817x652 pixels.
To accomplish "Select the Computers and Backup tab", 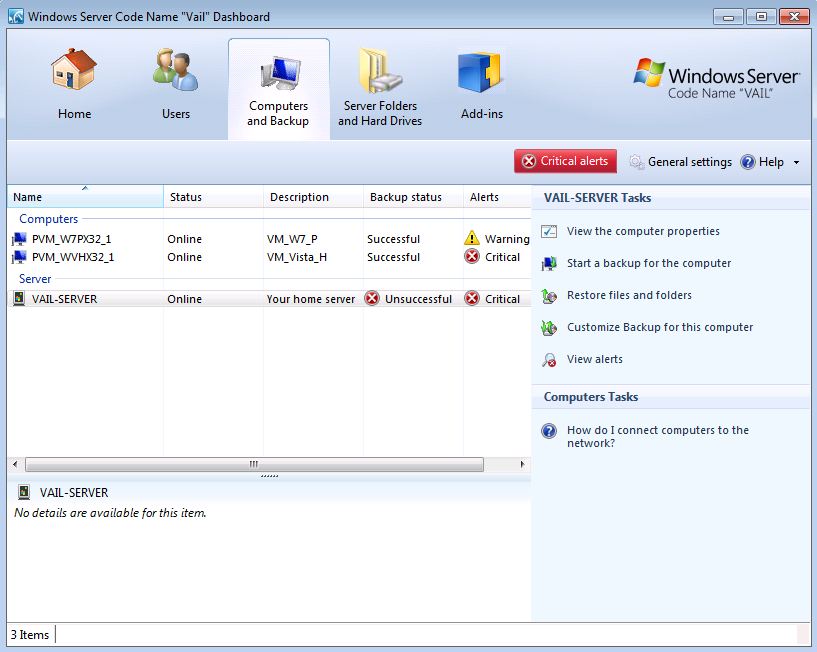I will [279, 89].
